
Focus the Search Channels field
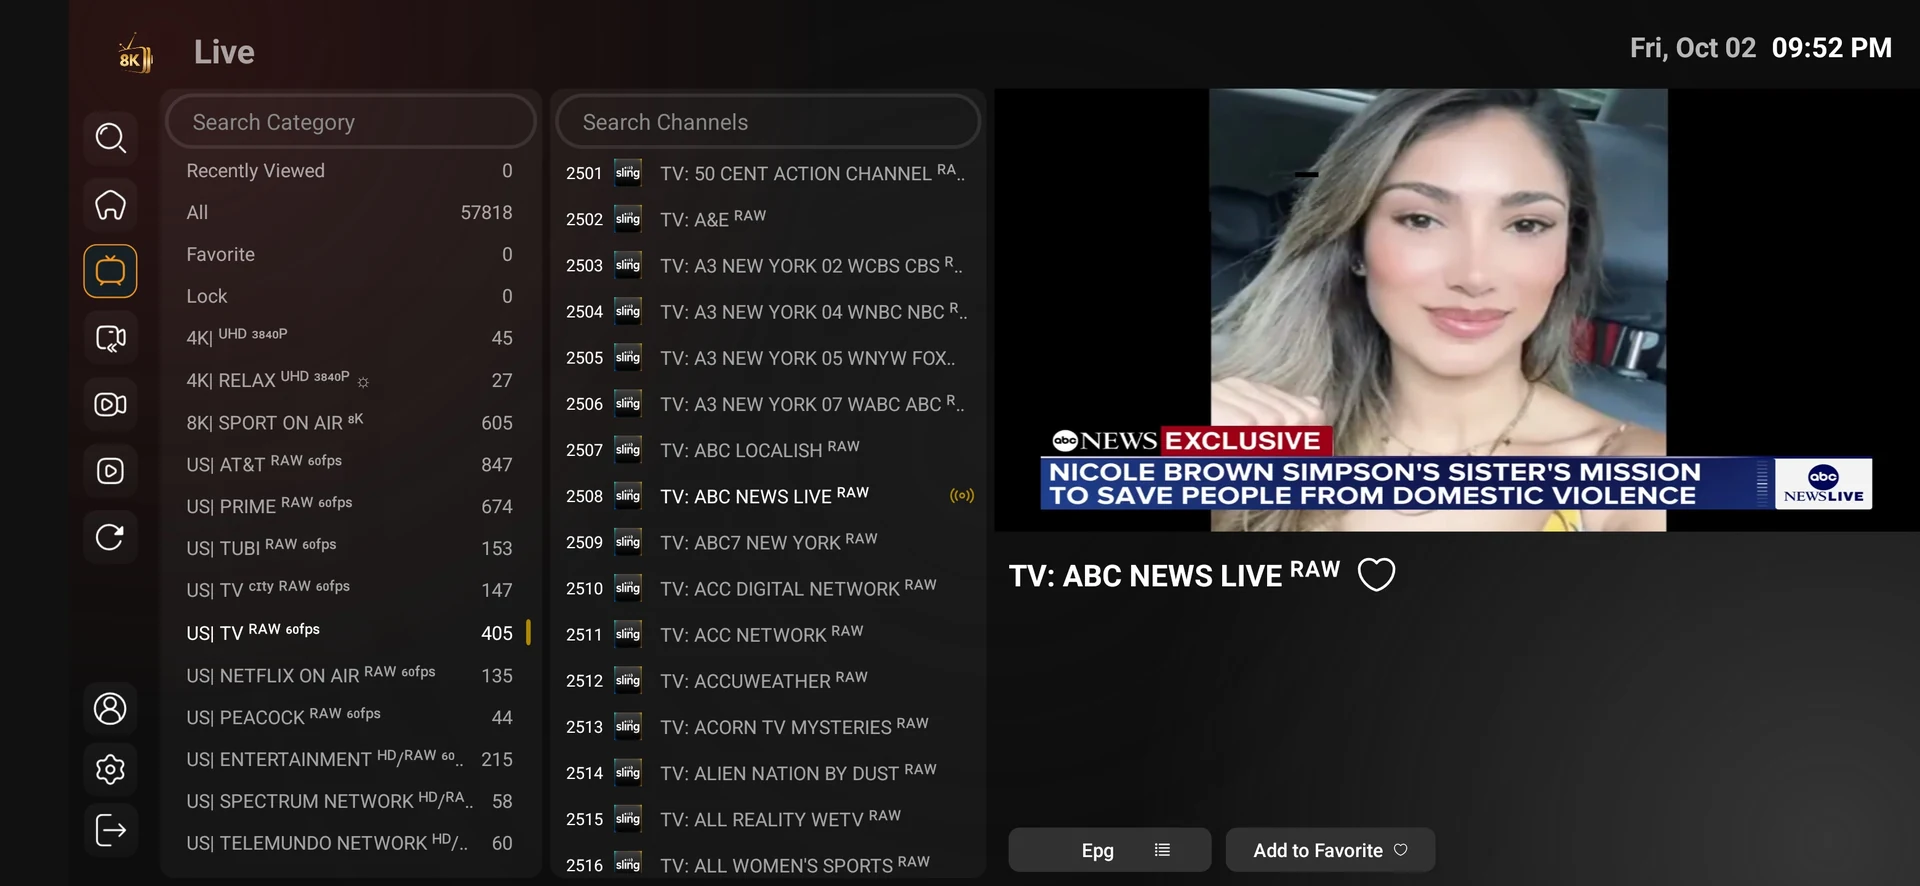click(x=768, y=122)
